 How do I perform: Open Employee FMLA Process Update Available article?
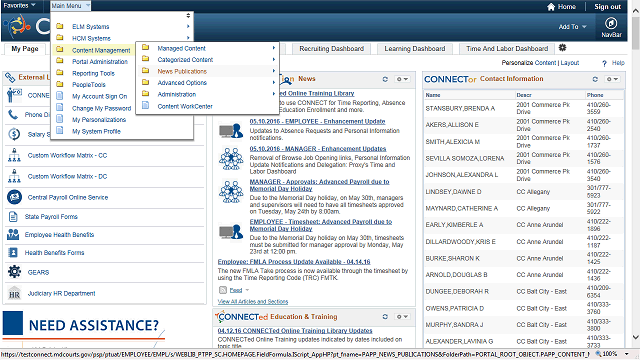click(x=294, y=262)
